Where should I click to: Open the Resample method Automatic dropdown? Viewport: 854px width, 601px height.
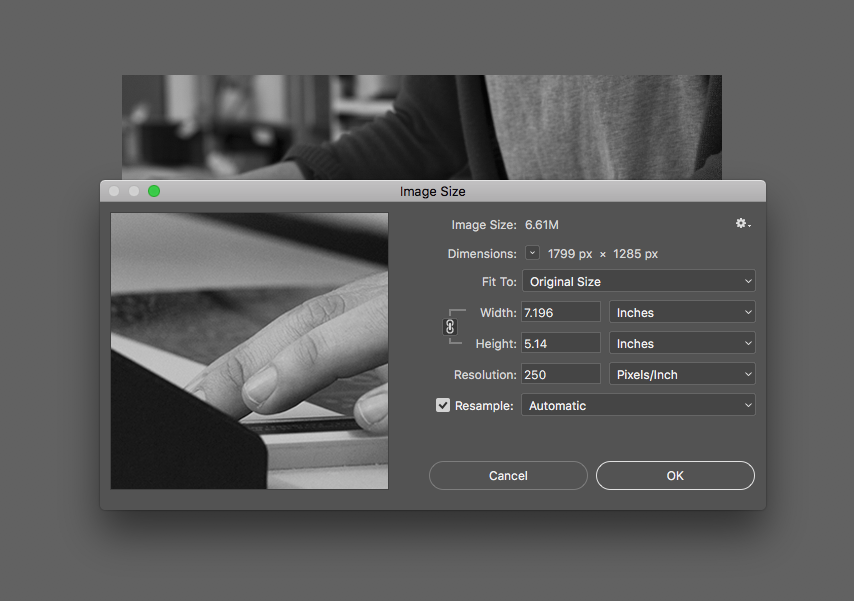[638, 405]
